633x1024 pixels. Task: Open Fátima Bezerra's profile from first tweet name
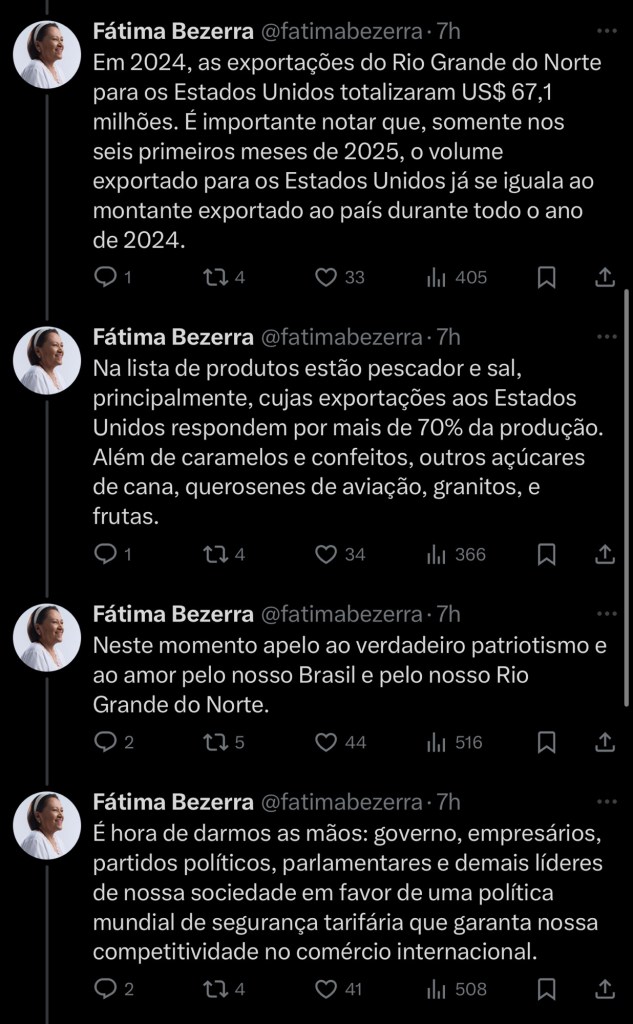coord(172,34)
